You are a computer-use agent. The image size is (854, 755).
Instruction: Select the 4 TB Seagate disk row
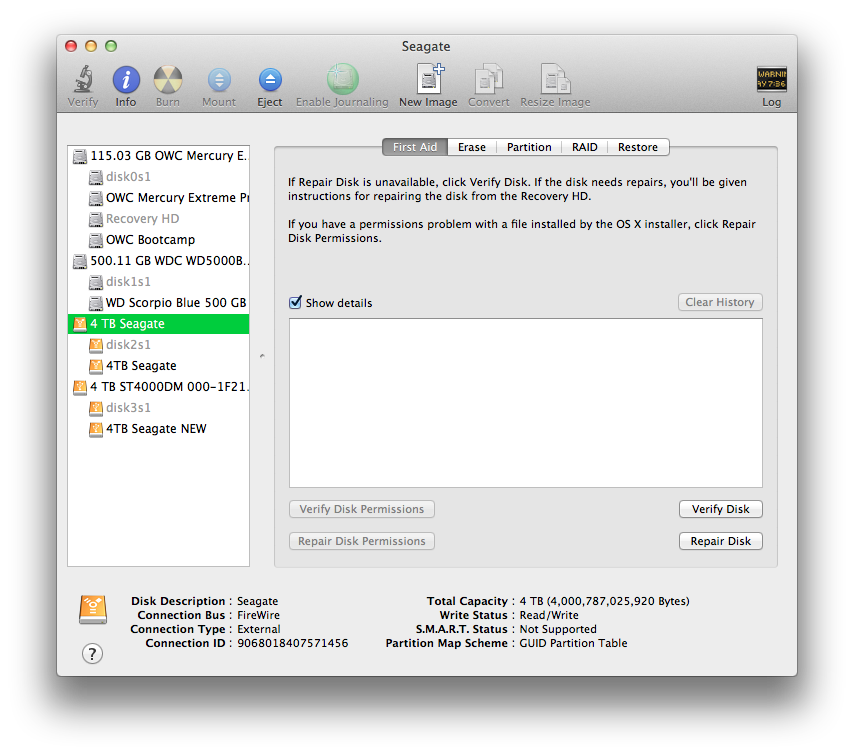158,324
